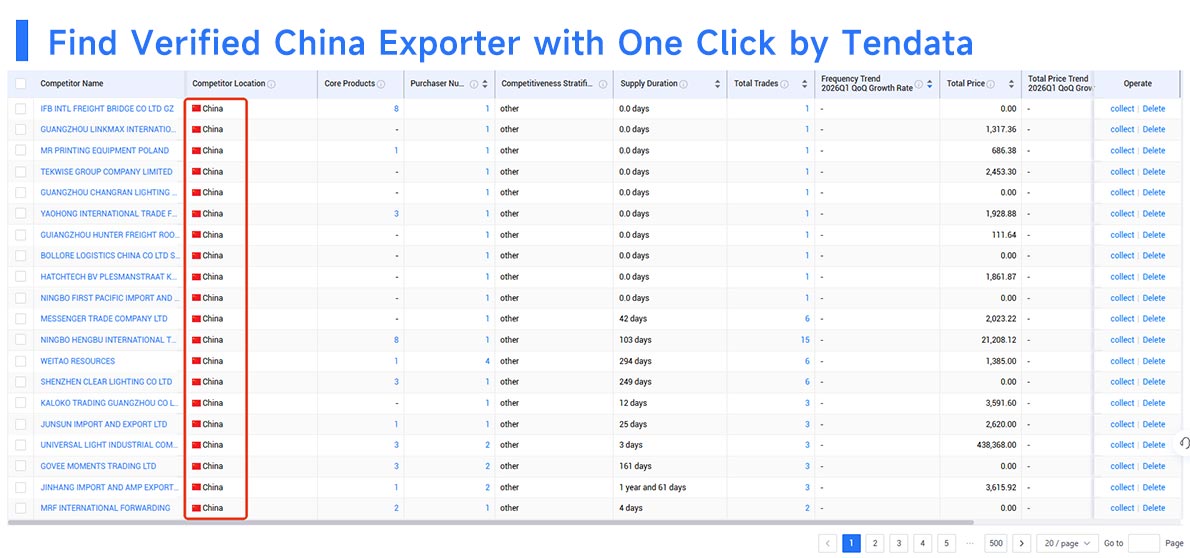Screen dimensions: 1190x558
Task: Select page 1 in pagination
Action: pos(852,544)
